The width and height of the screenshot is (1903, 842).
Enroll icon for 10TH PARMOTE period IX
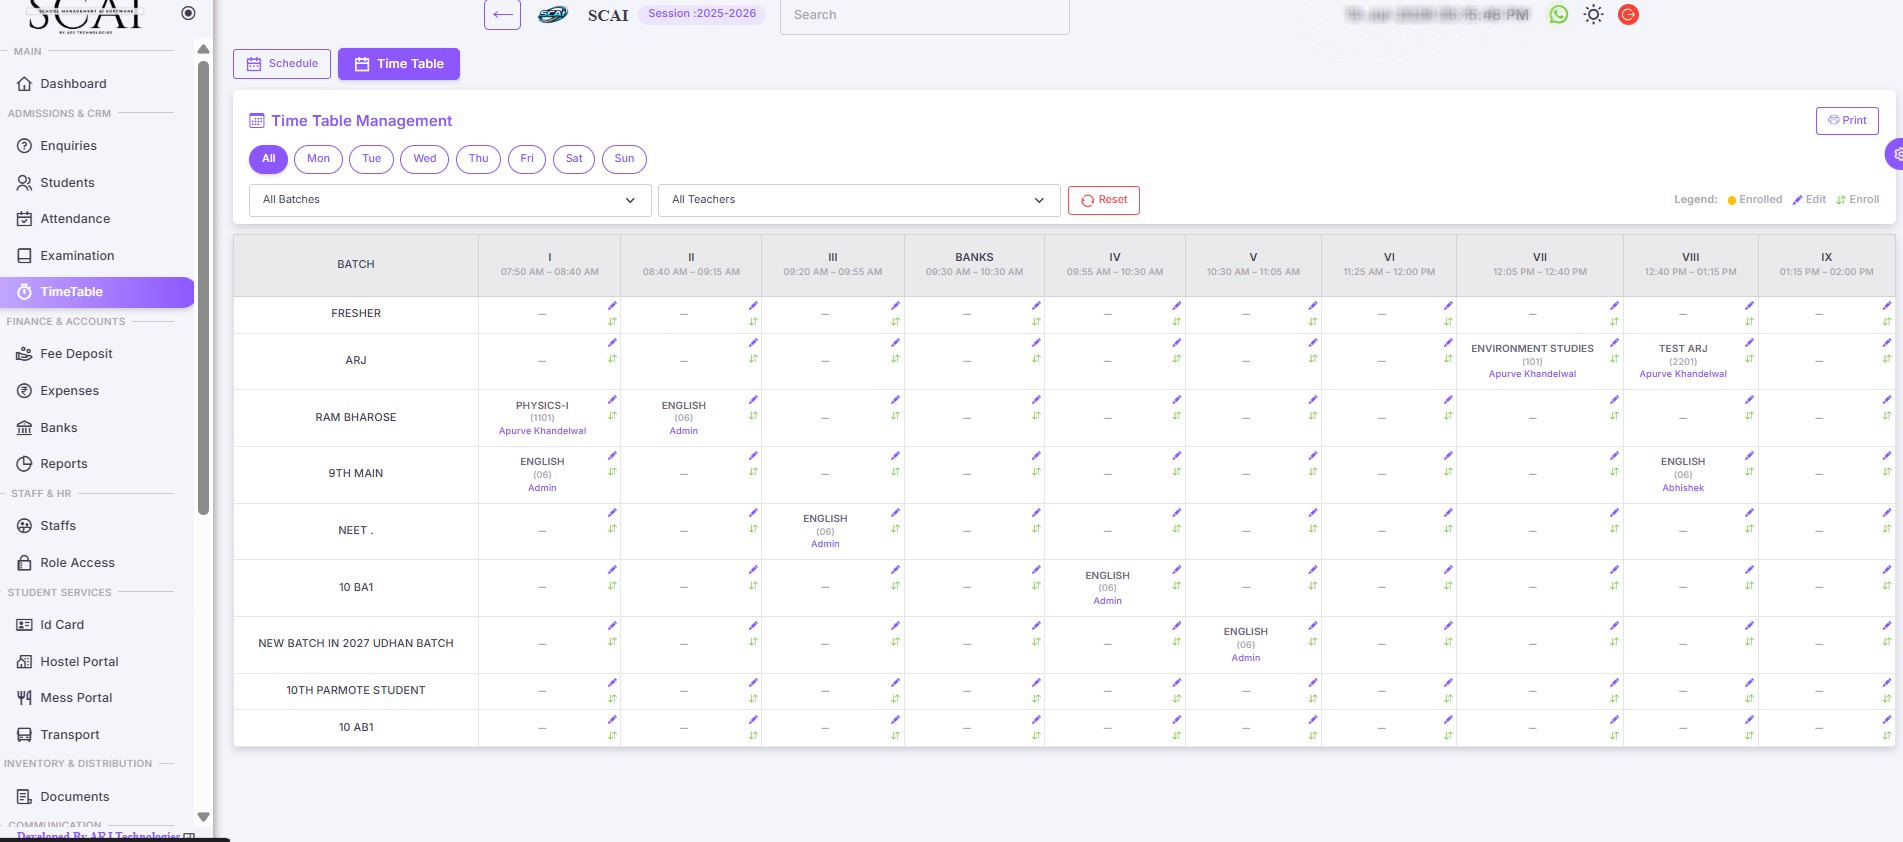(1886, 699)
